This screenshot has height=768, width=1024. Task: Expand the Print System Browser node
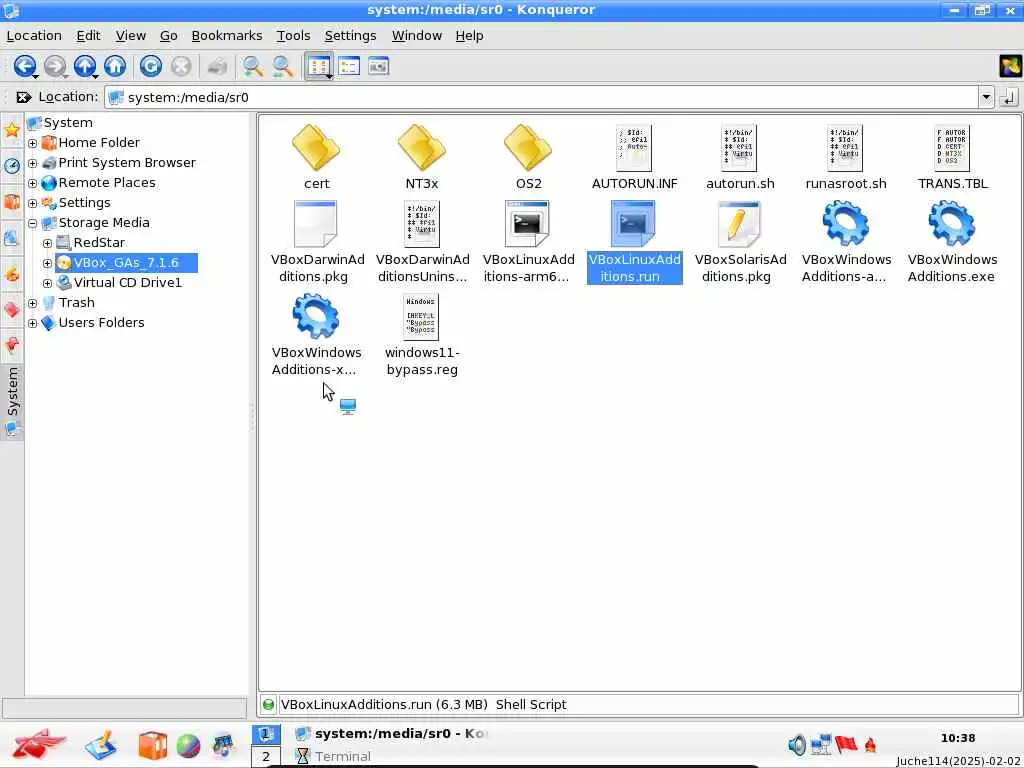[x=33, y=163]
